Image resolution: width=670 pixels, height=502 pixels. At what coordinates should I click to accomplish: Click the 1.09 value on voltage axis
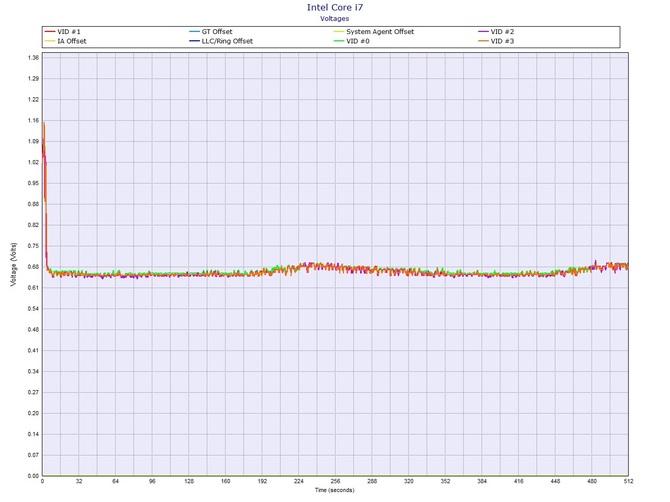pyautogui.click(x=33, y=141)
